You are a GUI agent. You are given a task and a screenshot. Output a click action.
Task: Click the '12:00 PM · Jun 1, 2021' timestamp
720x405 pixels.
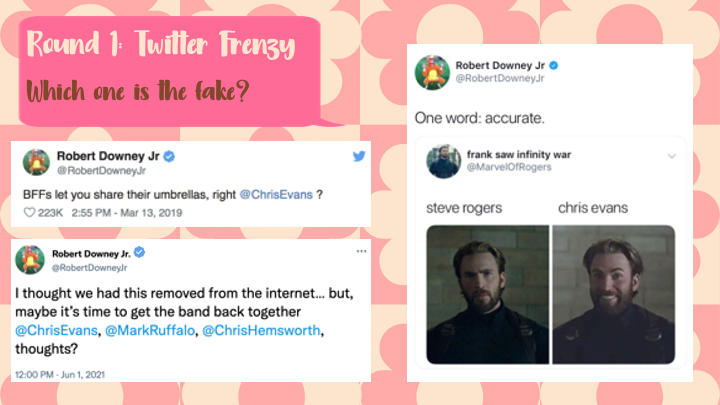point(60,375)
